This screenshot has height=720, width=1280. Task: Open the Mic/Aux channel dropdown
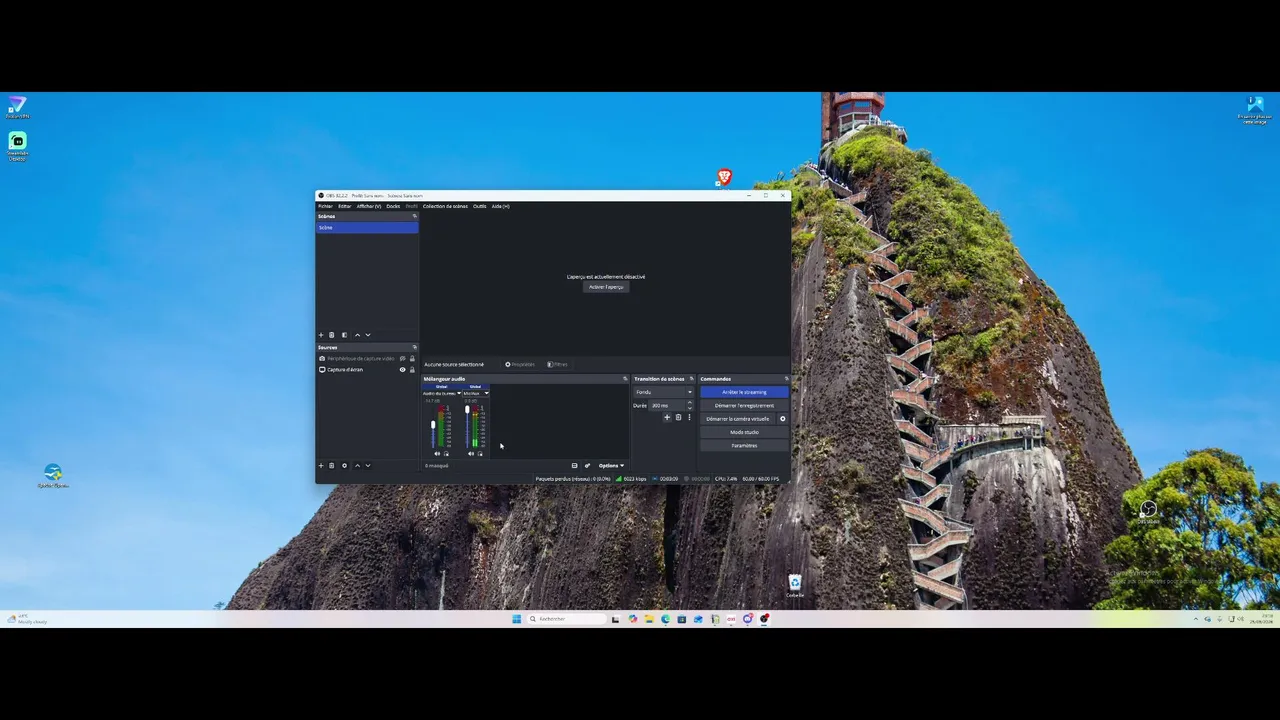coord(476,393)
